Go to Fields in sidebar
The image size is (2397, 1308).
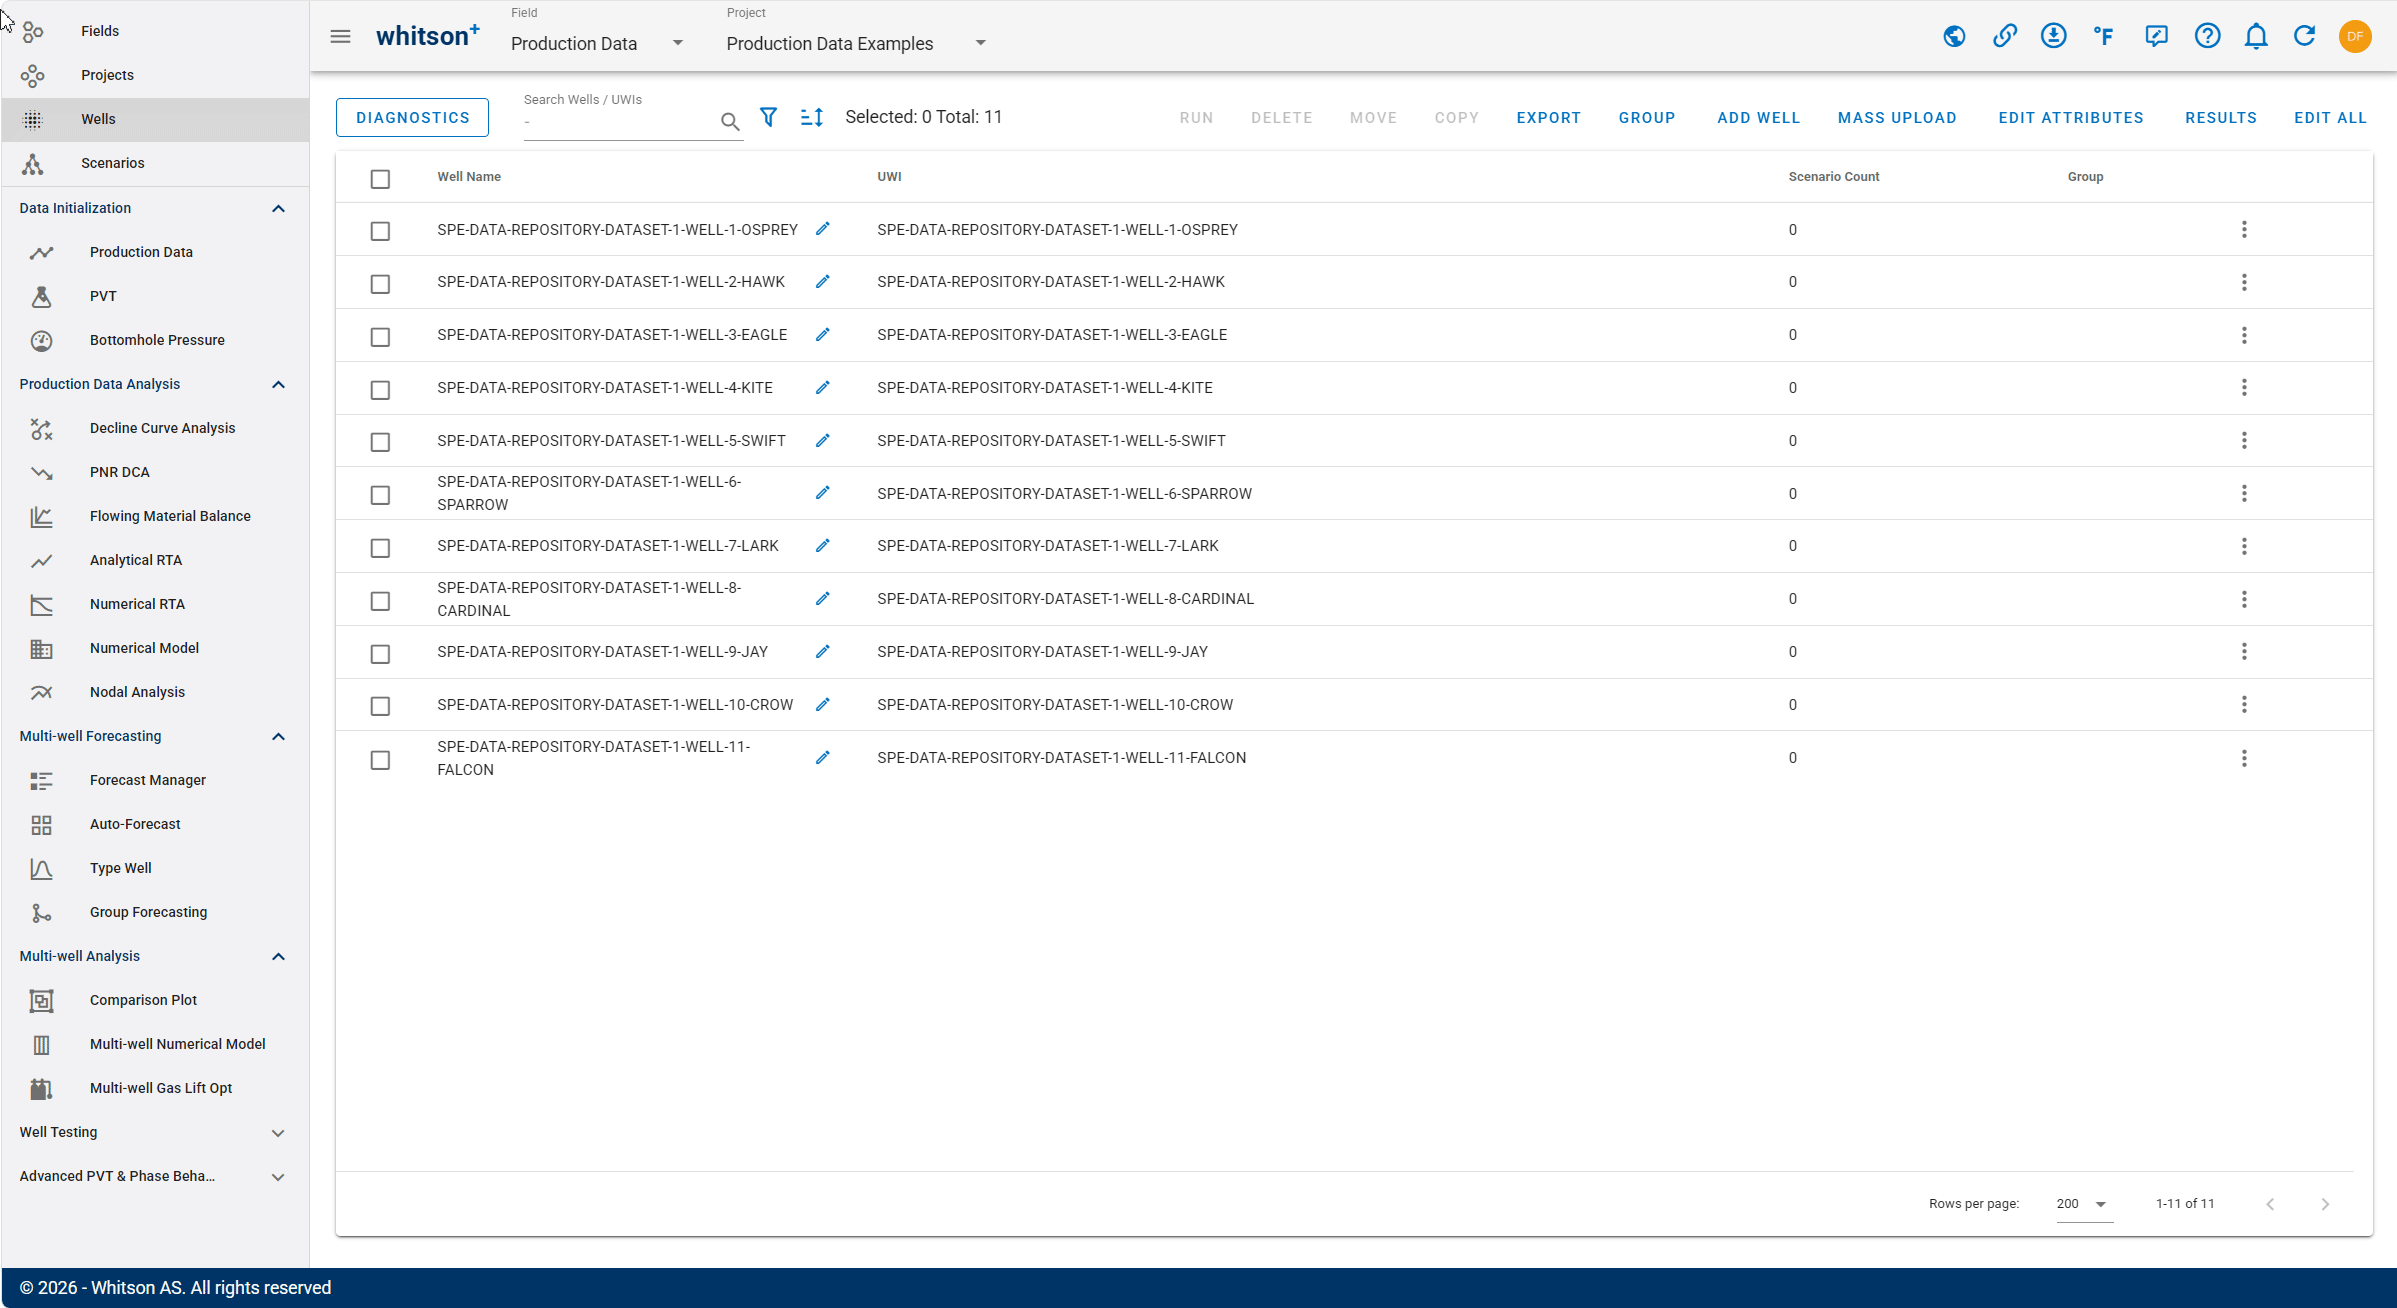pyautogui.click(x=155, y=31)
